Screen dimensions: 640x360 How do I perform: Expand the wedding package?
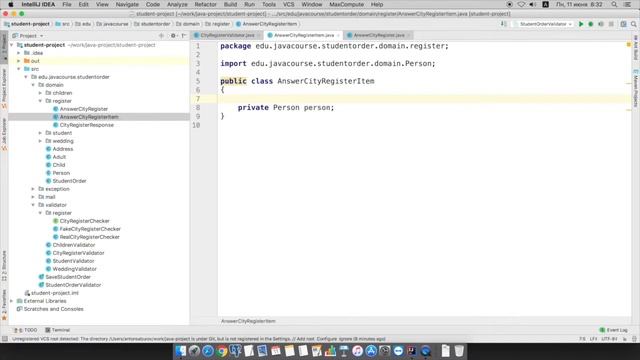pyautogui.click(x=40, y=141)
